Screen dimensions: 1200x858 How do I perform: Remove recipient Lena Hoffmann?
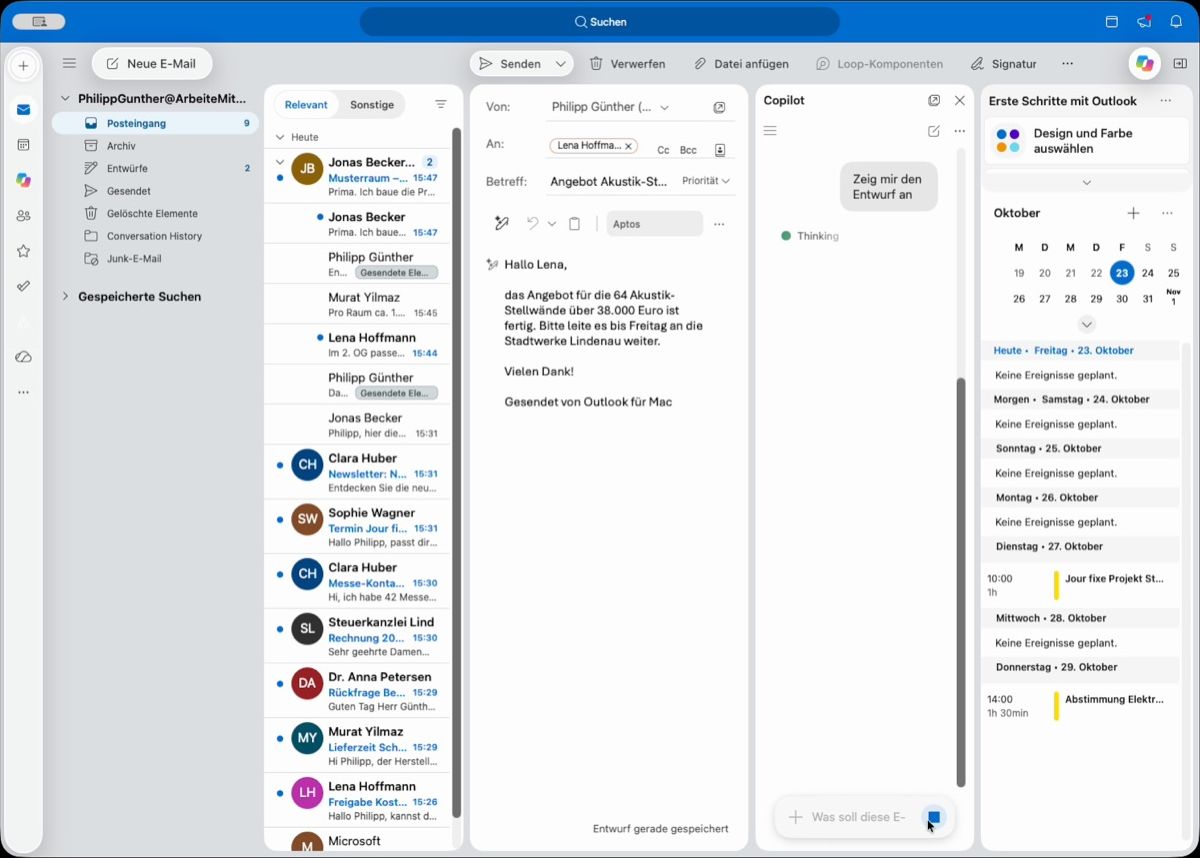point(628,146)
